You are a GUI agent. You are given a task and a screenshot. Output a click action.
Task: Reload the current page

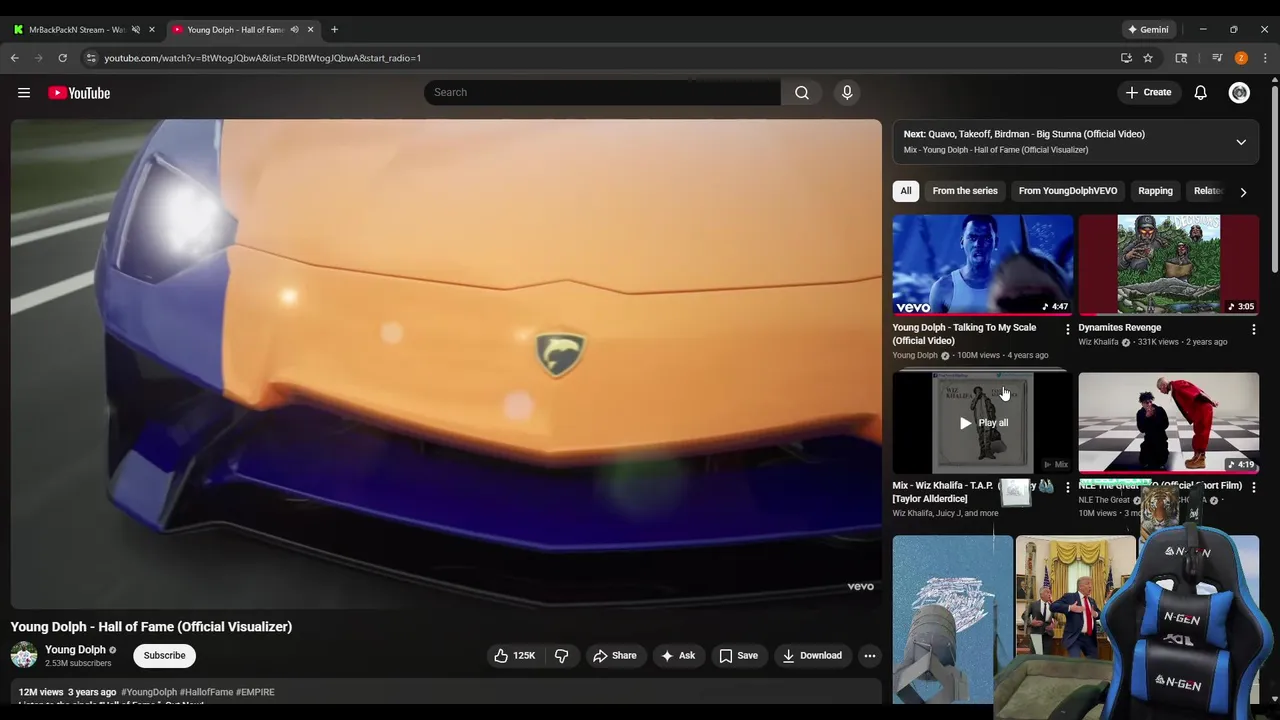tap(62, 58)
